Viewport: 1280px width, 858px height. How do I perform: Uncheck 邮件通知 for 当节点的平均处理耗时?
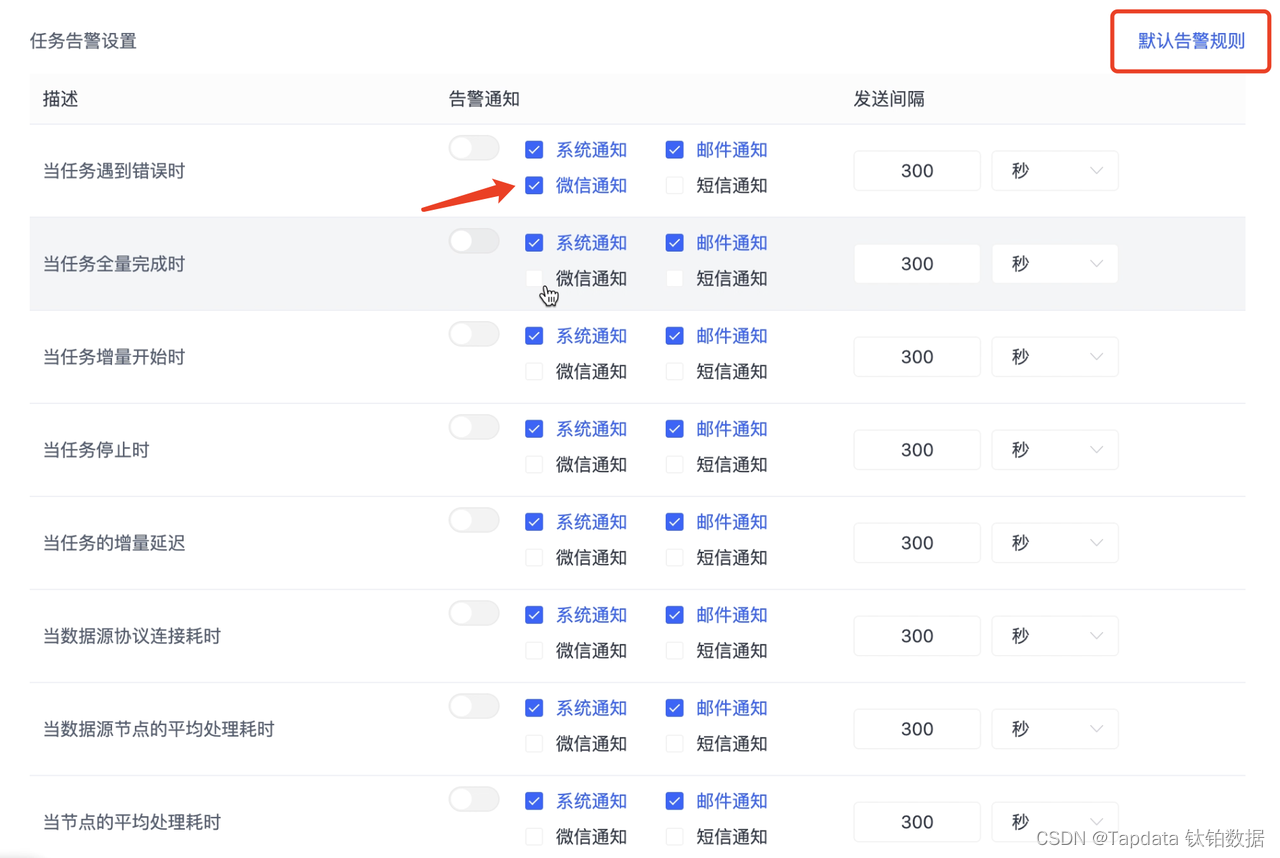(x=675, y=801)
